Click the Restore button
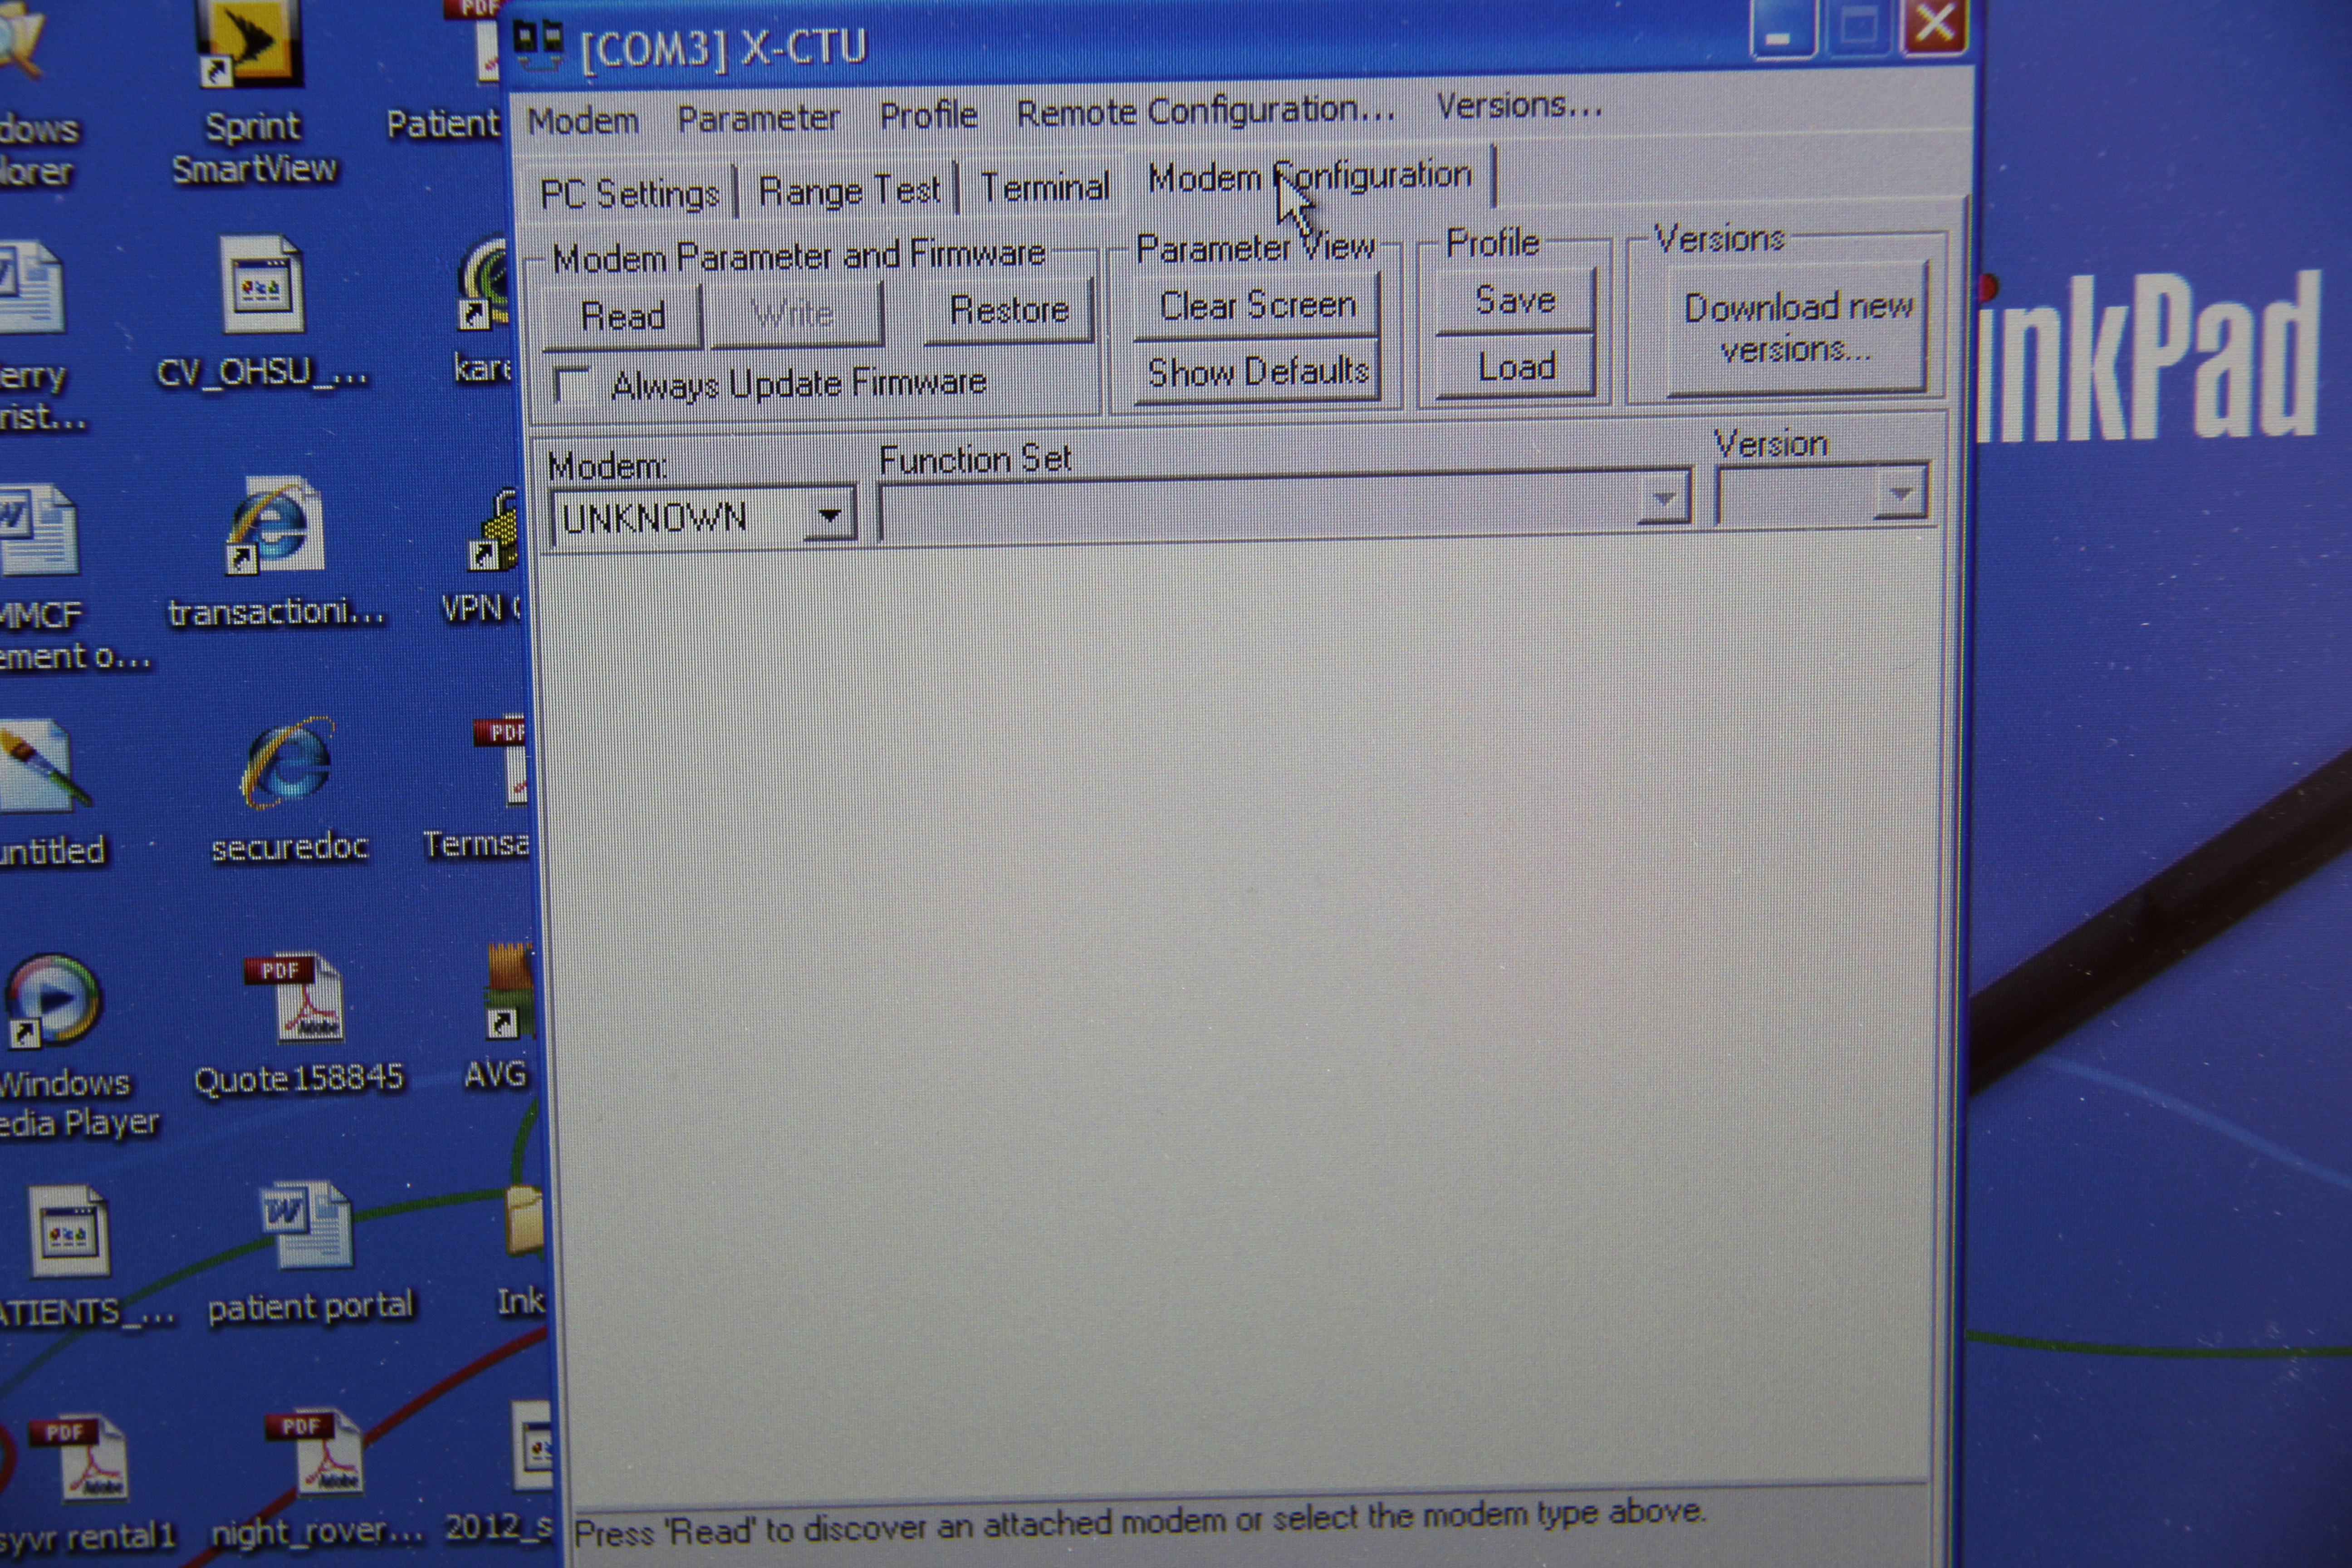 coord(1008,310)
